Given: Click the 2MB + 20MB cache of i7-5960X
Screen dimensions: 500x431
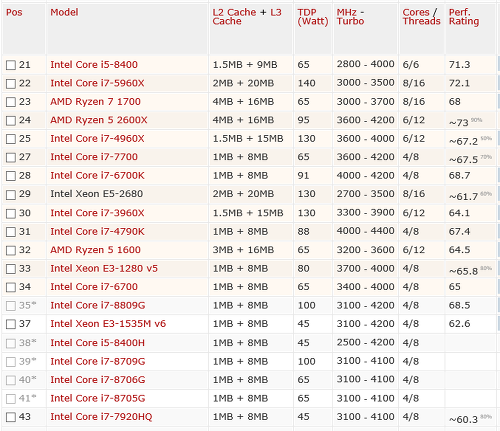Looking at the screenshot, I should click(243, 83).
